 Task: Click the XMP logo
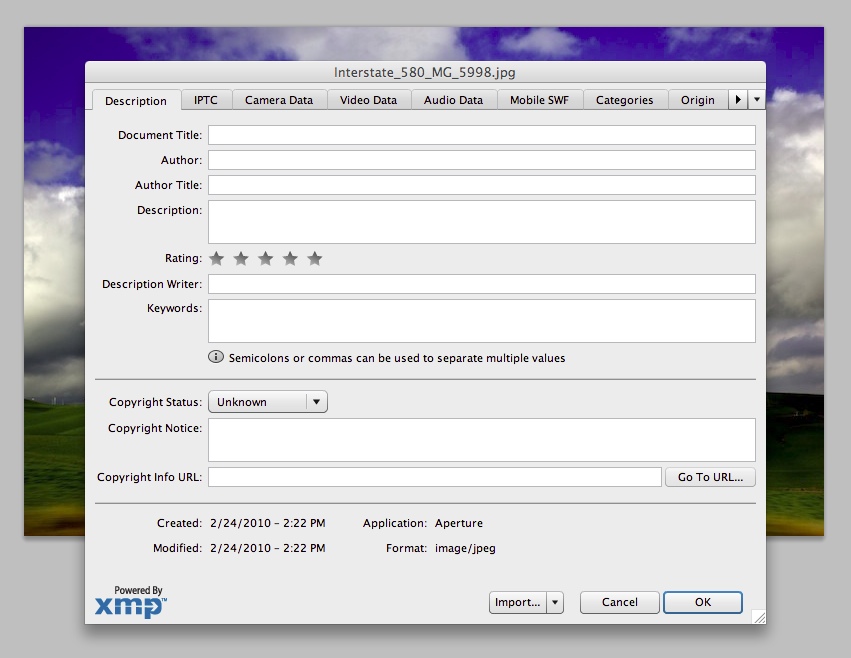click(x=130, y=603)
